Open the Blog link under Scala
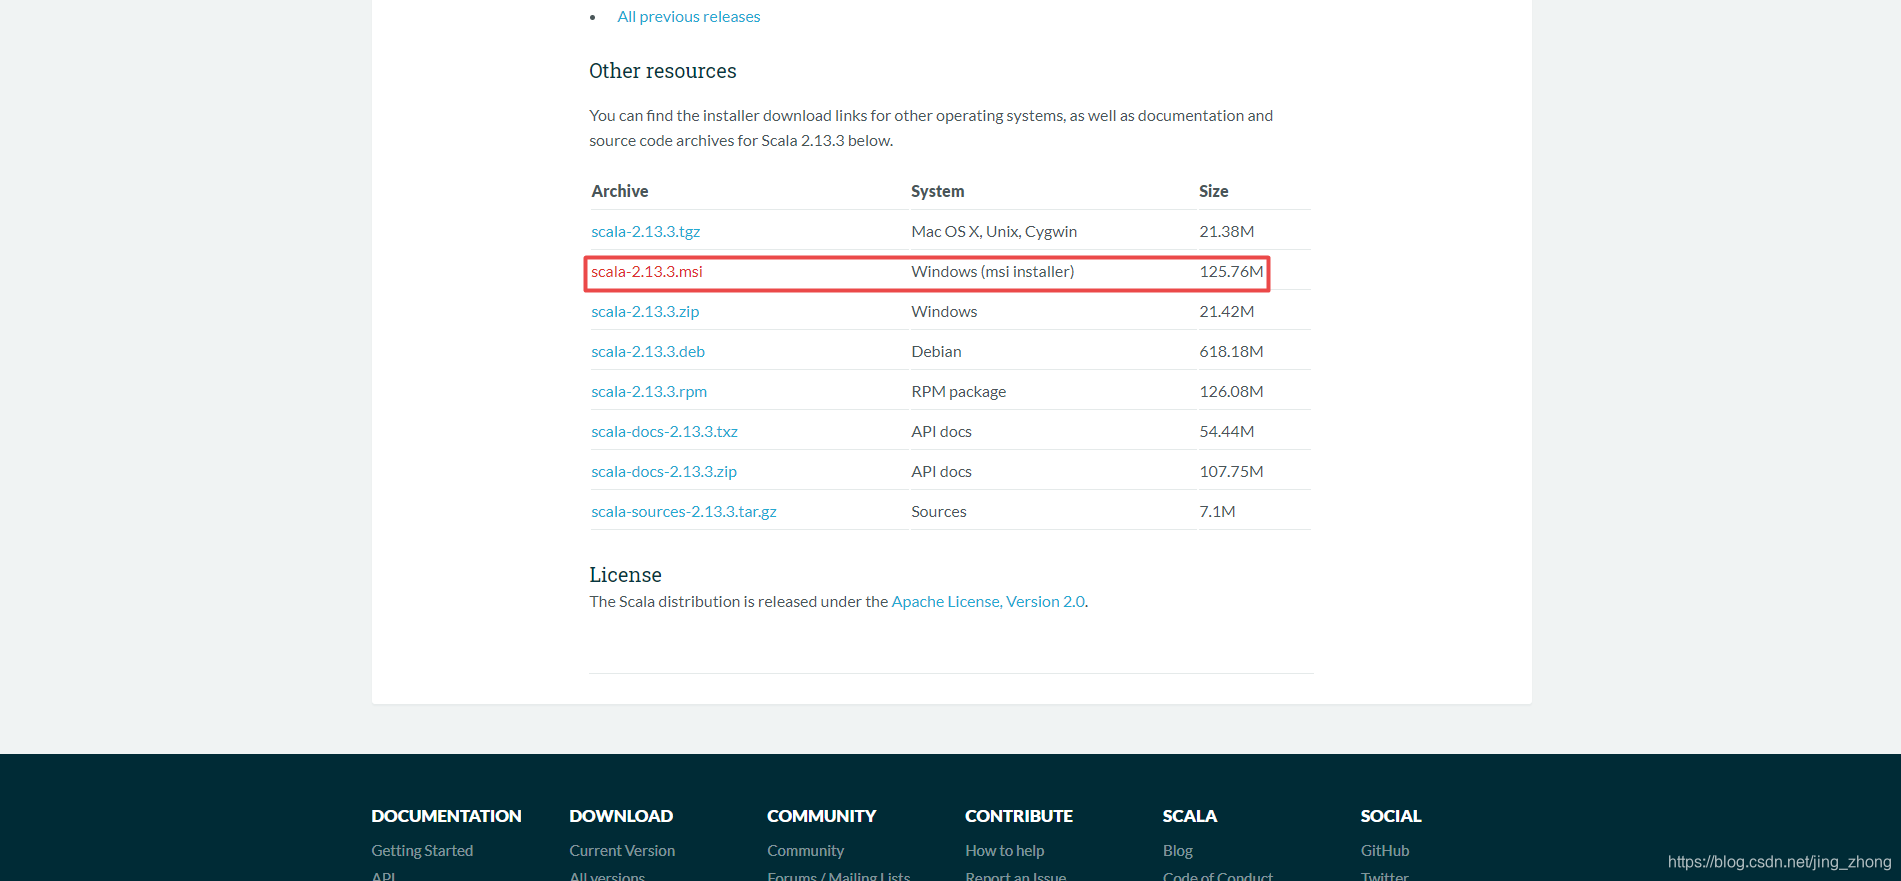Screen dimensions: 1901x881 pyautogui.click(x=1178, y=850)
